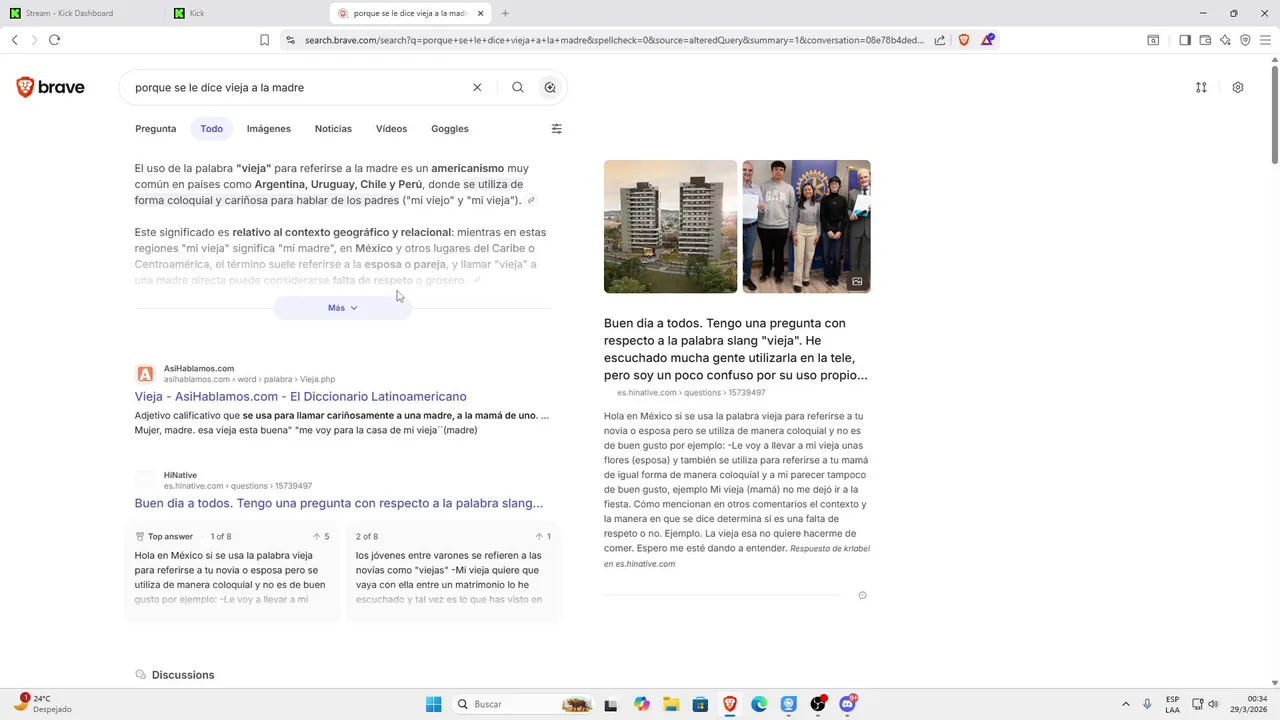Image resolution: width=1280 pixels, height=720 pixels.
Task: Open the Goggles tab
Action: (x=450, y=129)
